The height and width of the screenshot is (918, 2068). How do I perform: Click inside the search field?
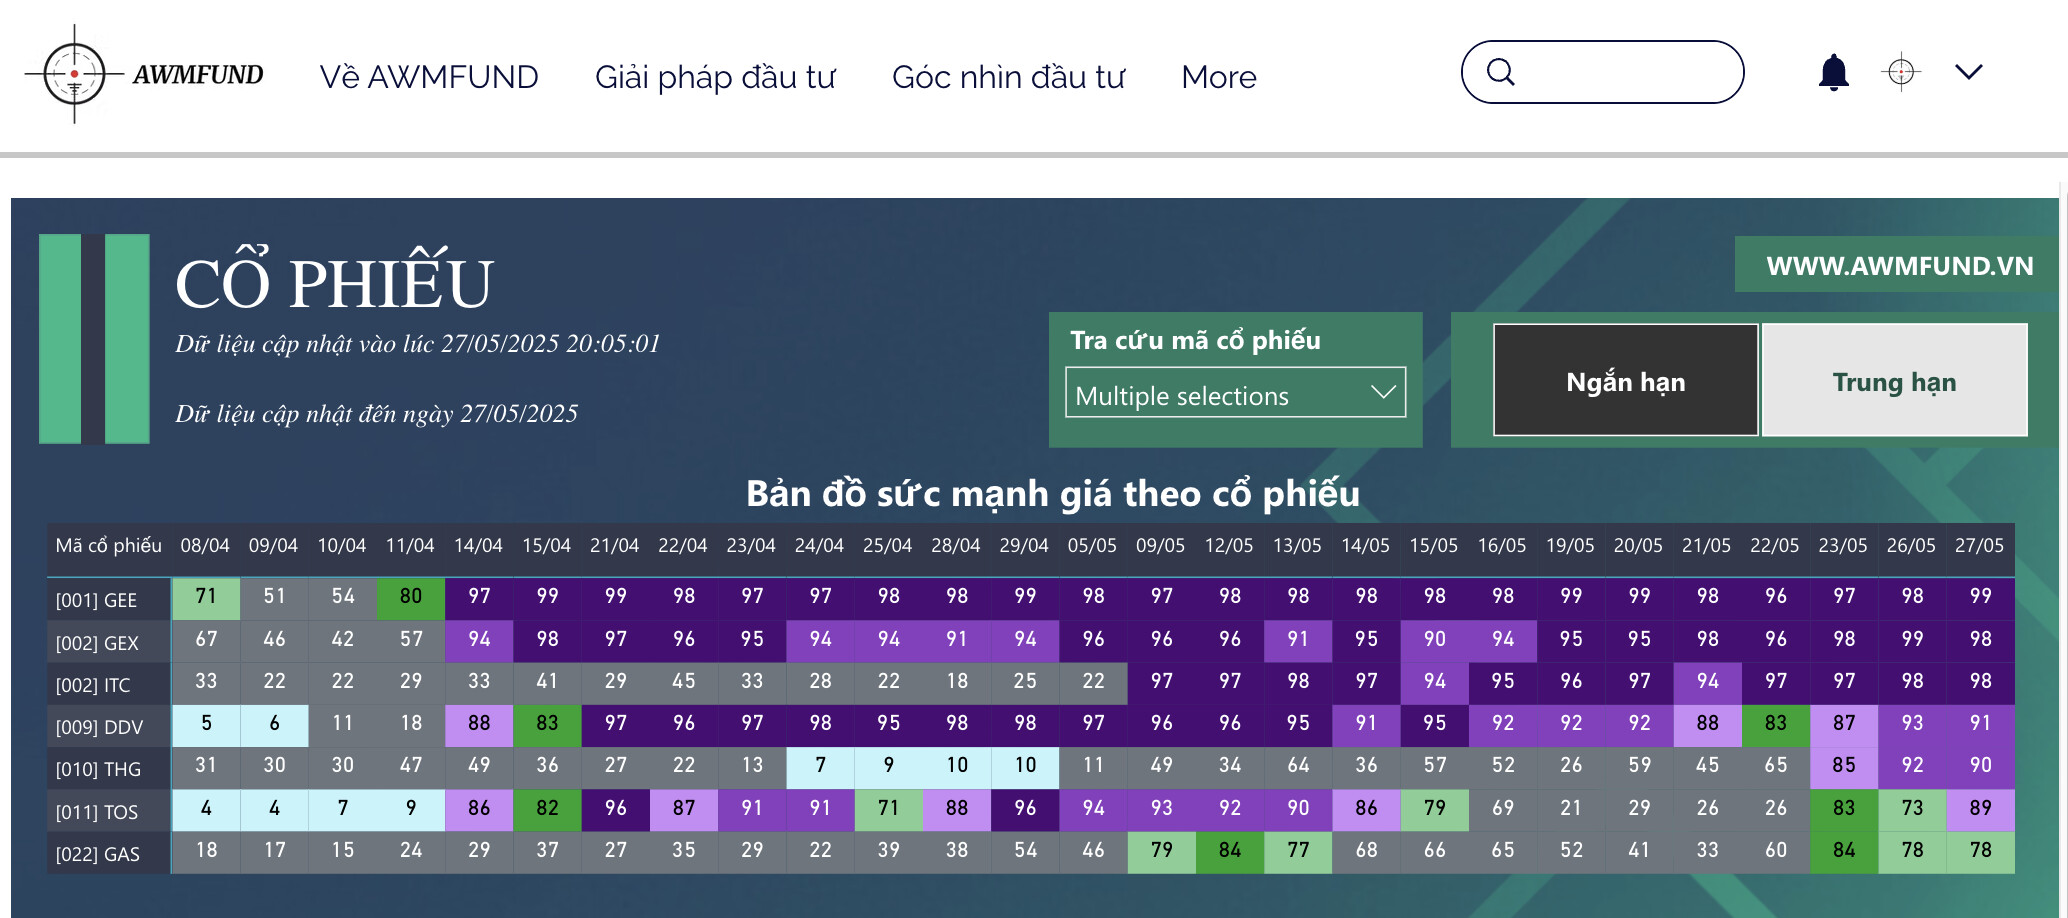click(x=1625, y=72)
